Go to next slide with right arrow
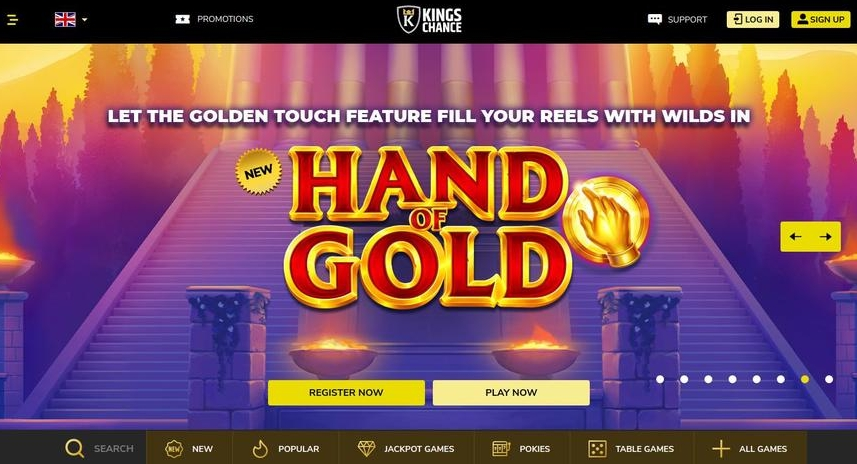857x464 pixels. [x=825, y=237]
